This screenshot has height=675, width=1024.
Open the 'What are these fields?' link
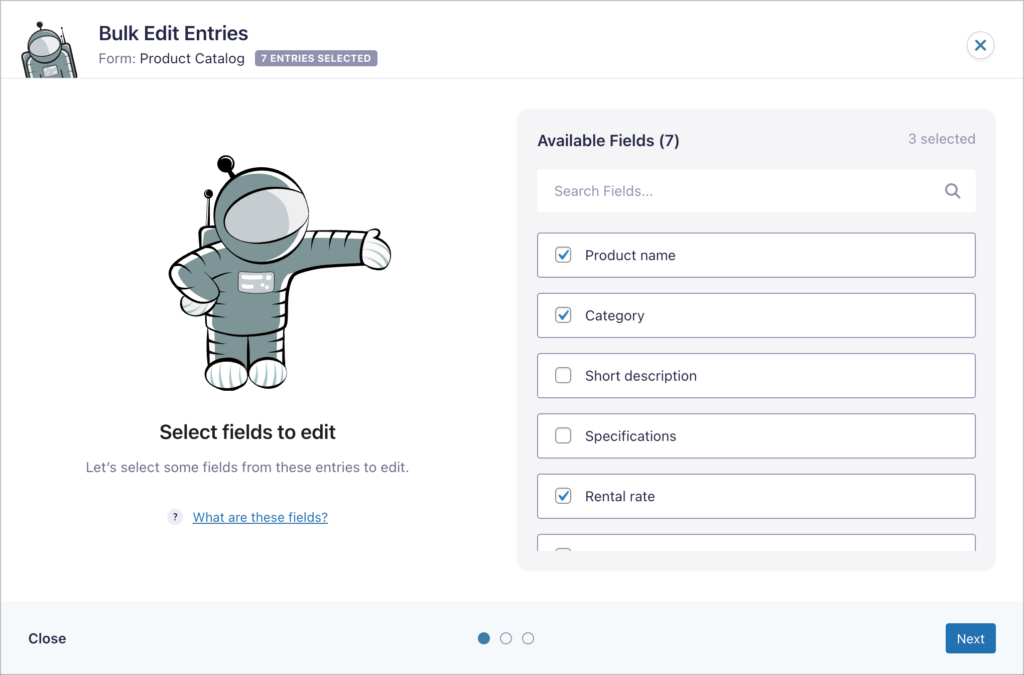point(260,517)
